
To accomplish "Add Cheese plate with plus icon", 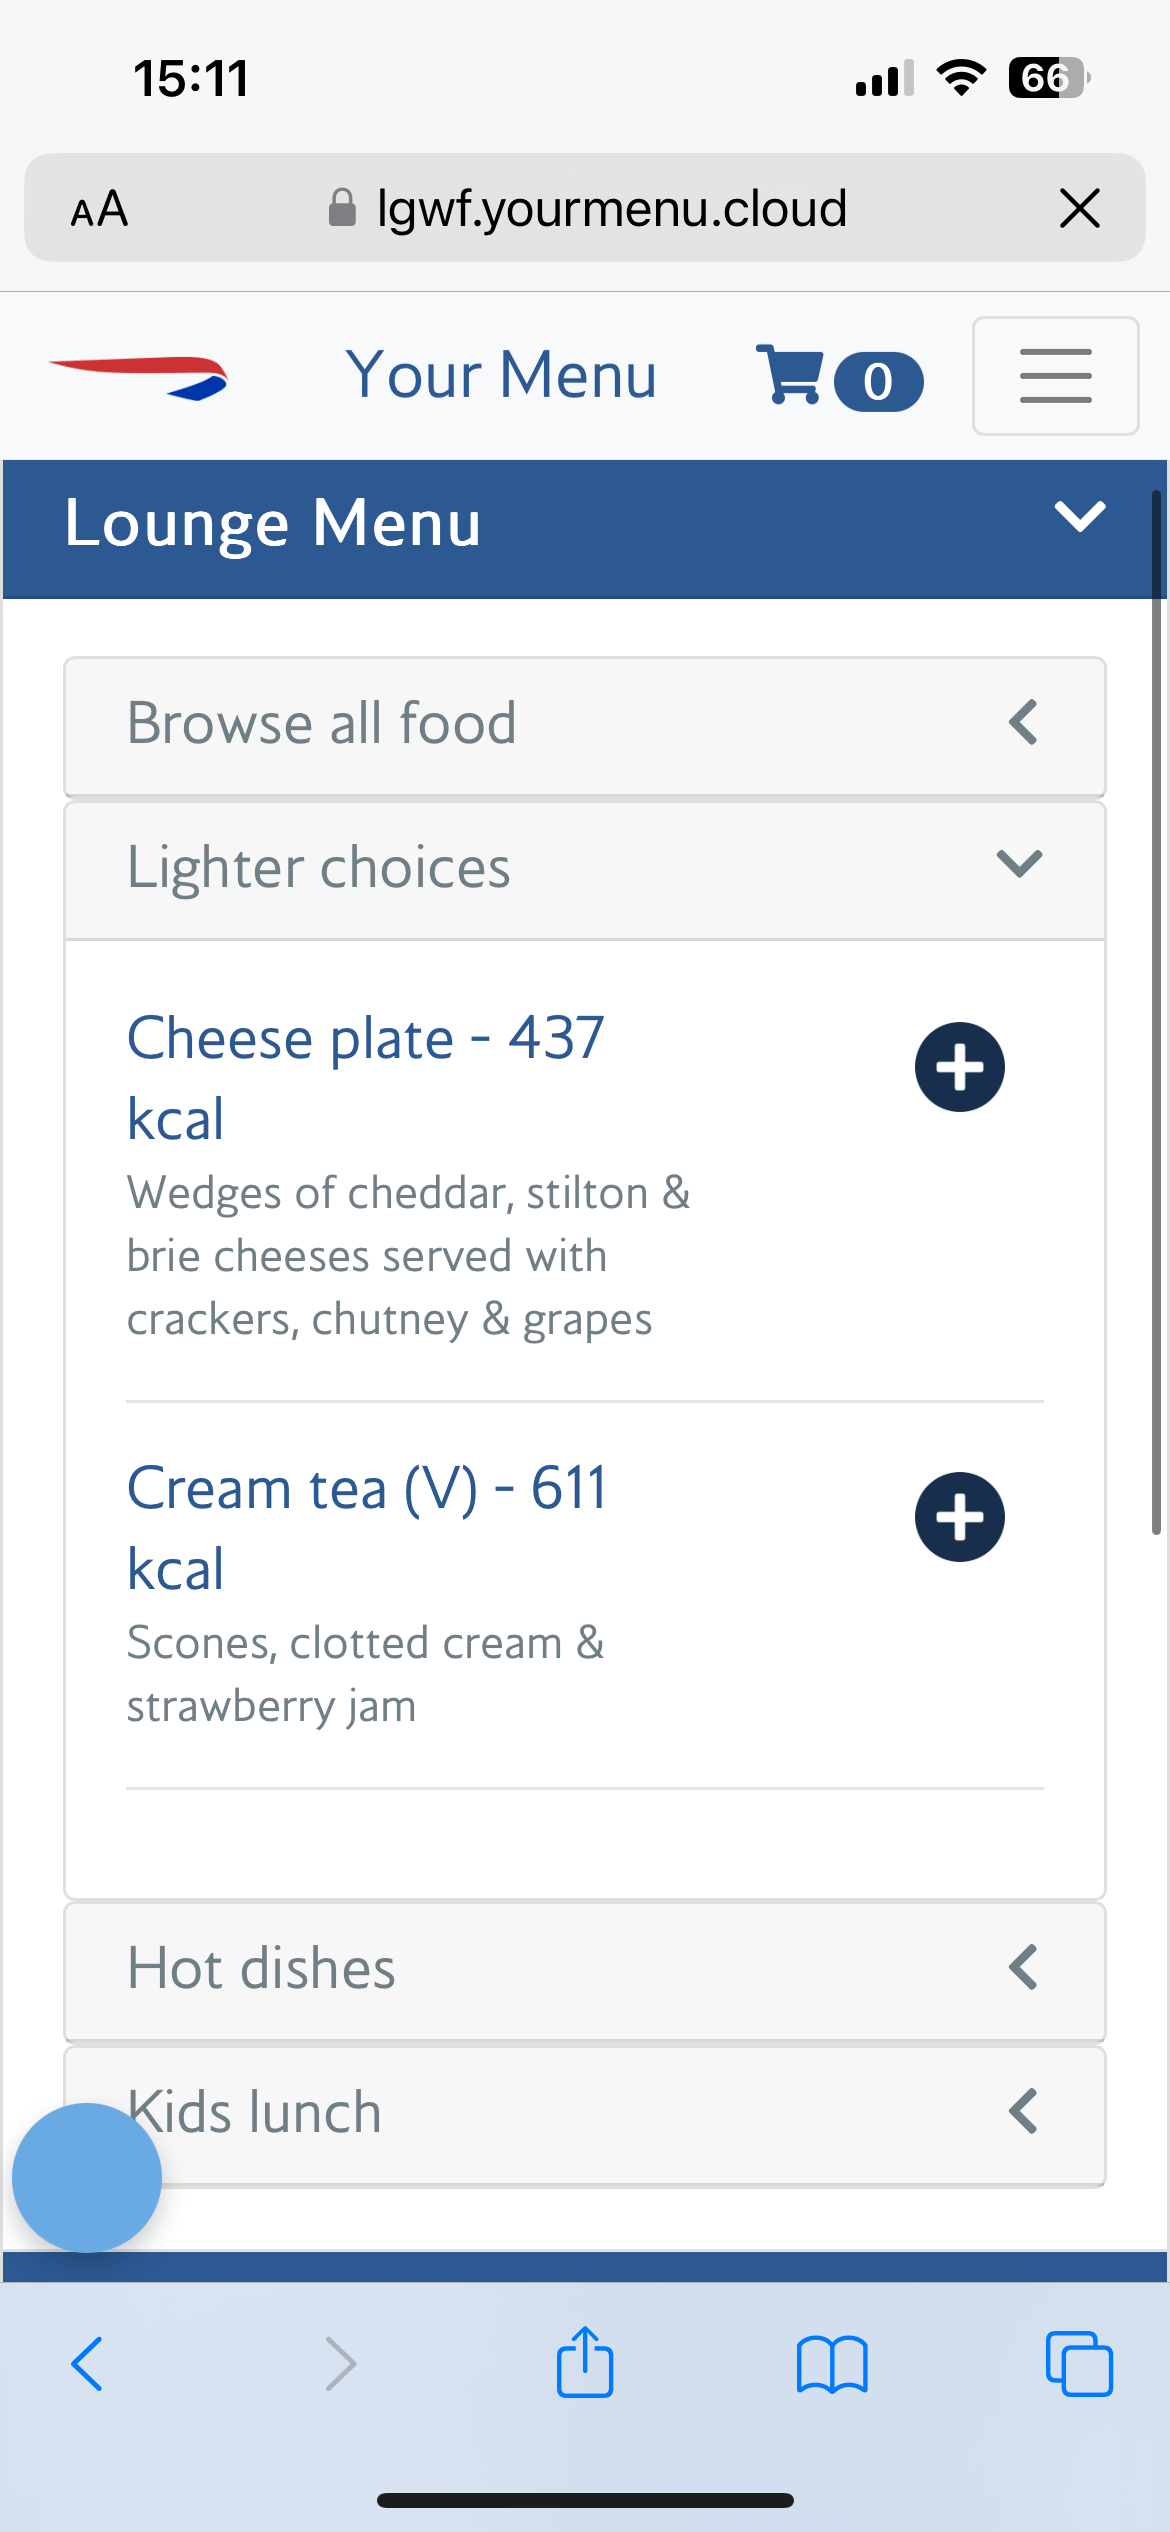I will (959, 1067).
